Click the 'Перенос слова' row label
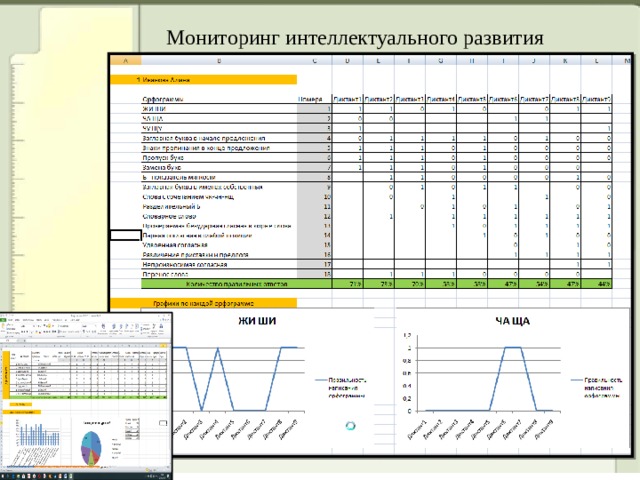640x480 pixels. point(165,274)
